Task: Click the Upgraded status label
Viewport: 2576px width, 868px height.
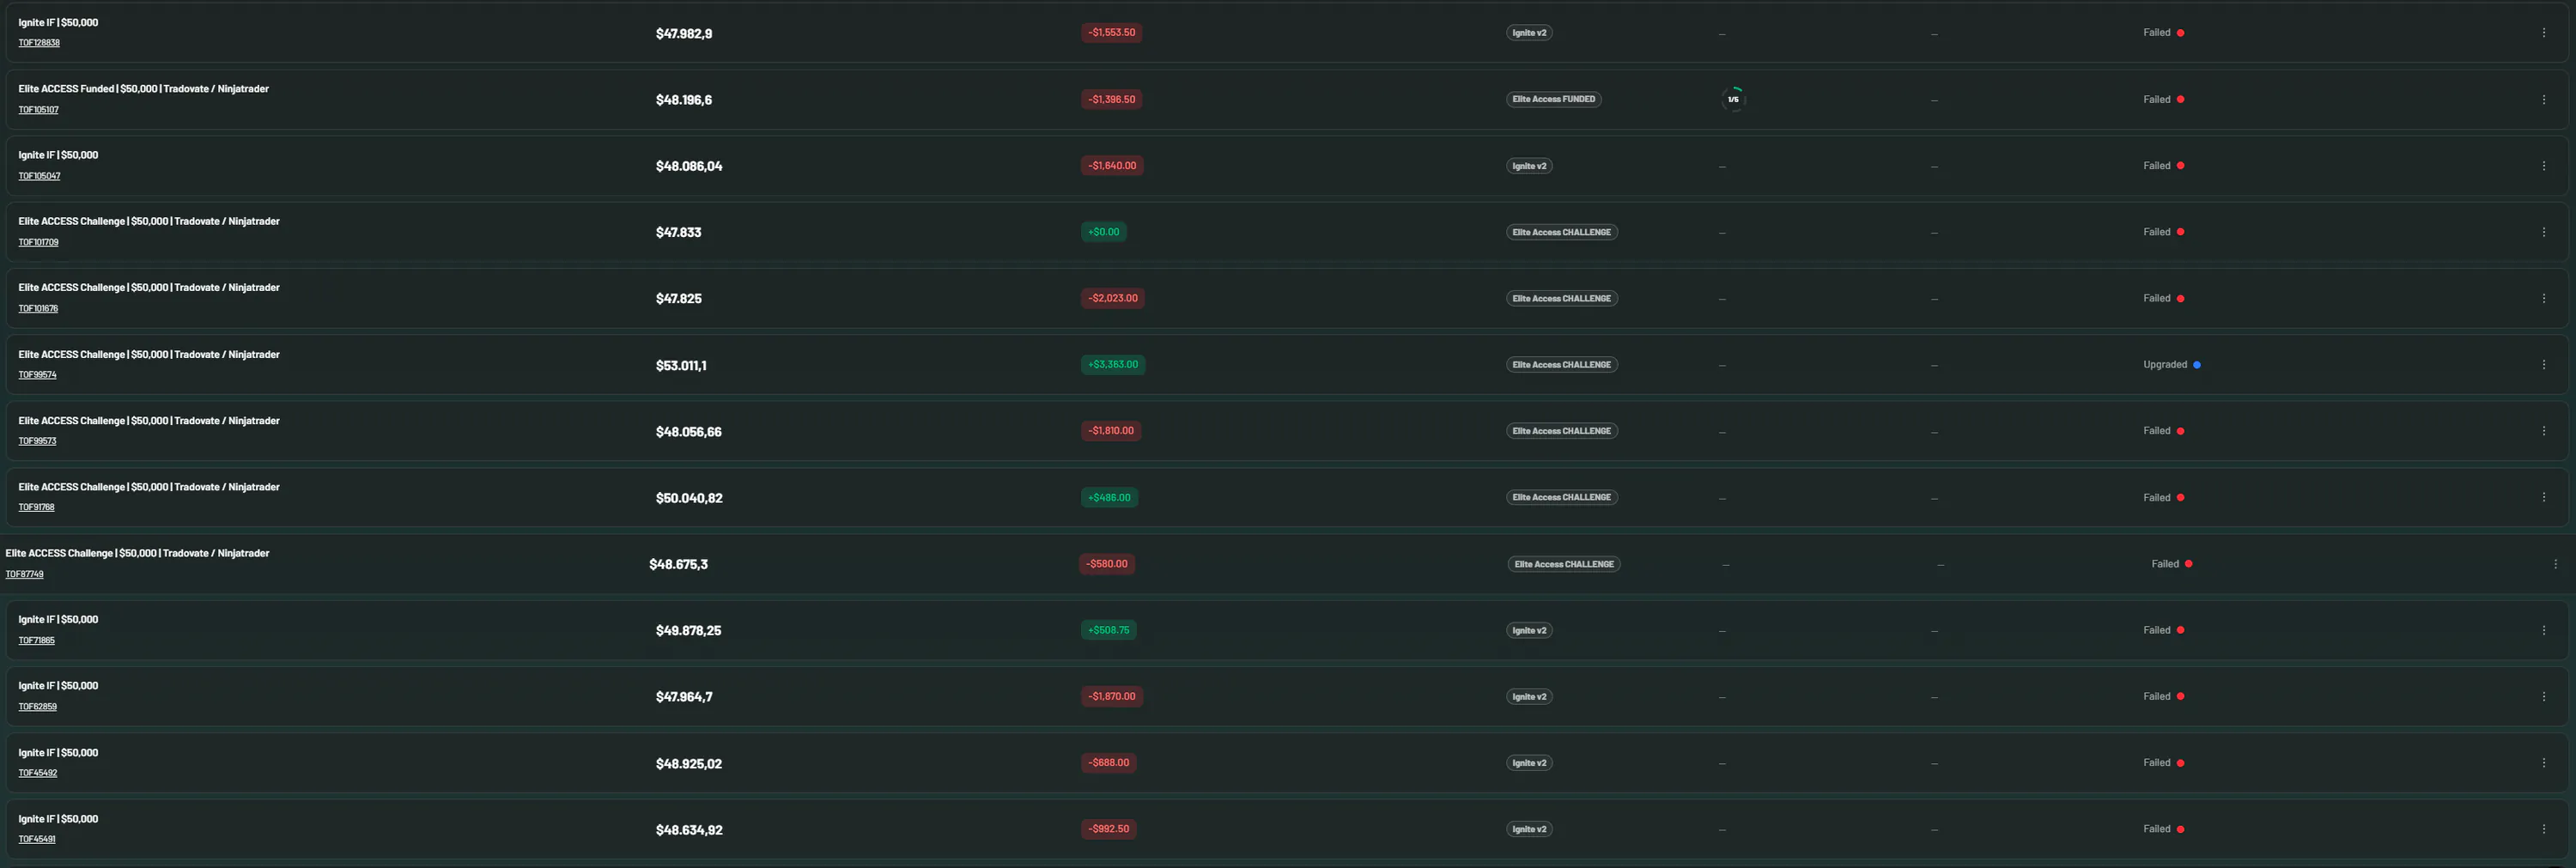Action: (x=2164, y=365)
